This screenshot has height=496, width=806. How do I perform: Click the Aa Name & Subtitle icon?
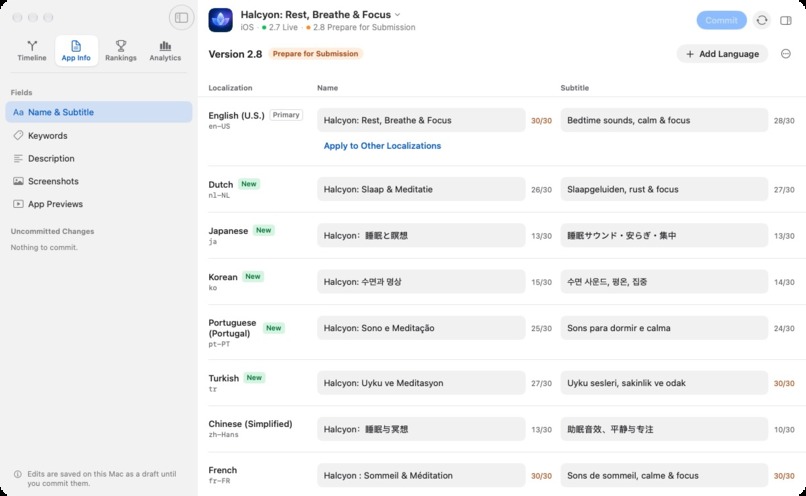coord(18,112)
